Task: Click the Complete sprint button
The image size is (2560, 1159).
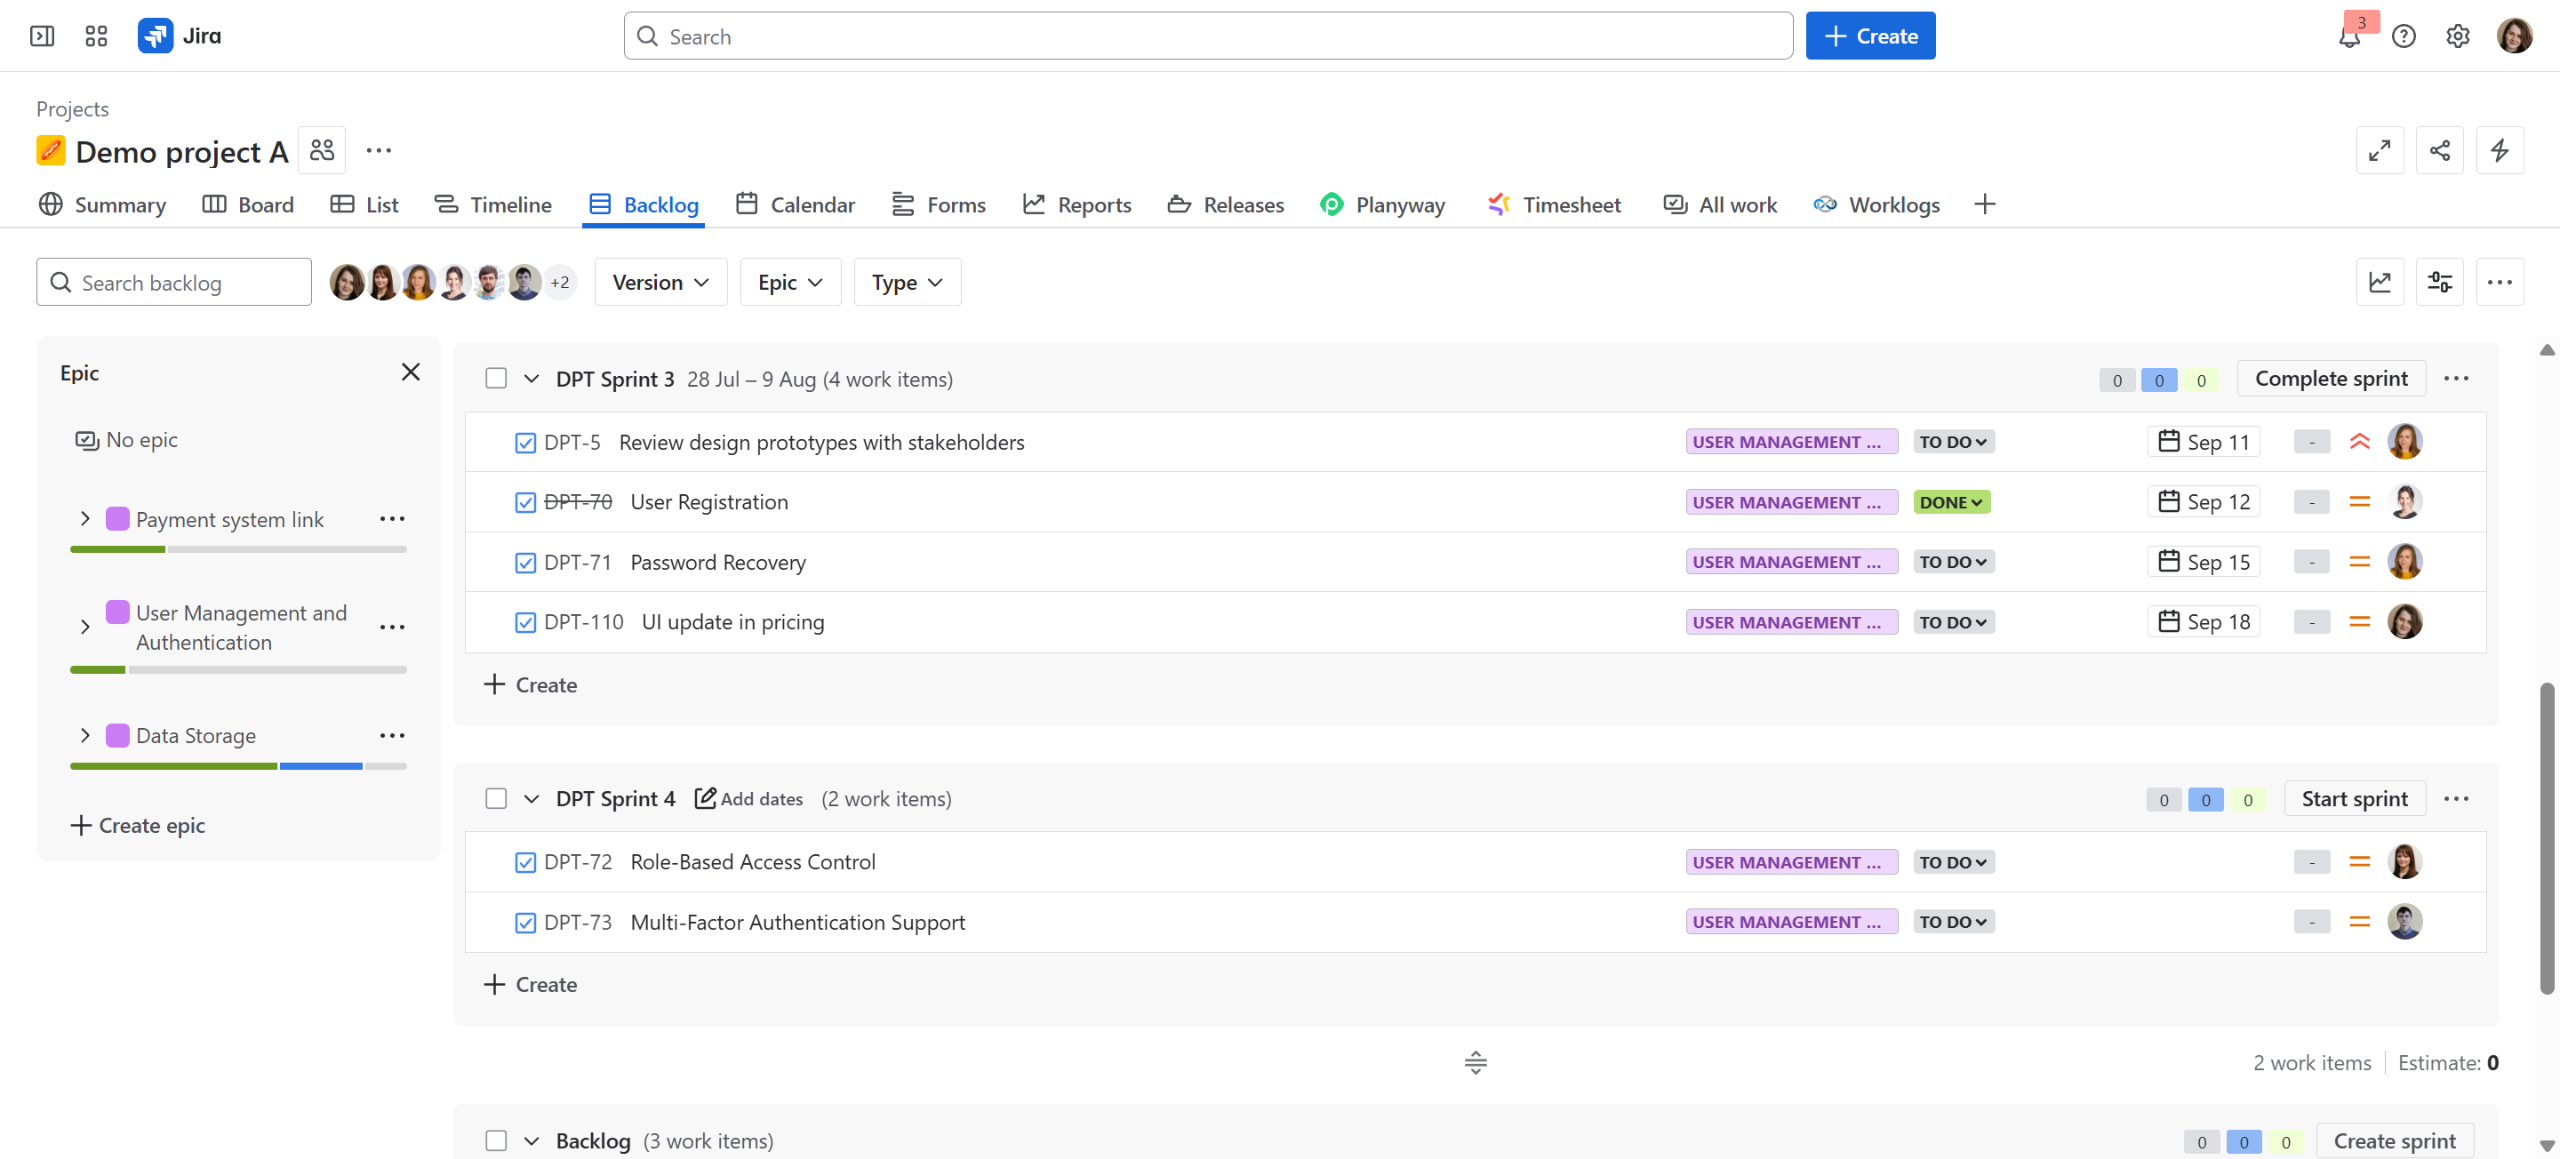Action: [x=2330, y=378]
